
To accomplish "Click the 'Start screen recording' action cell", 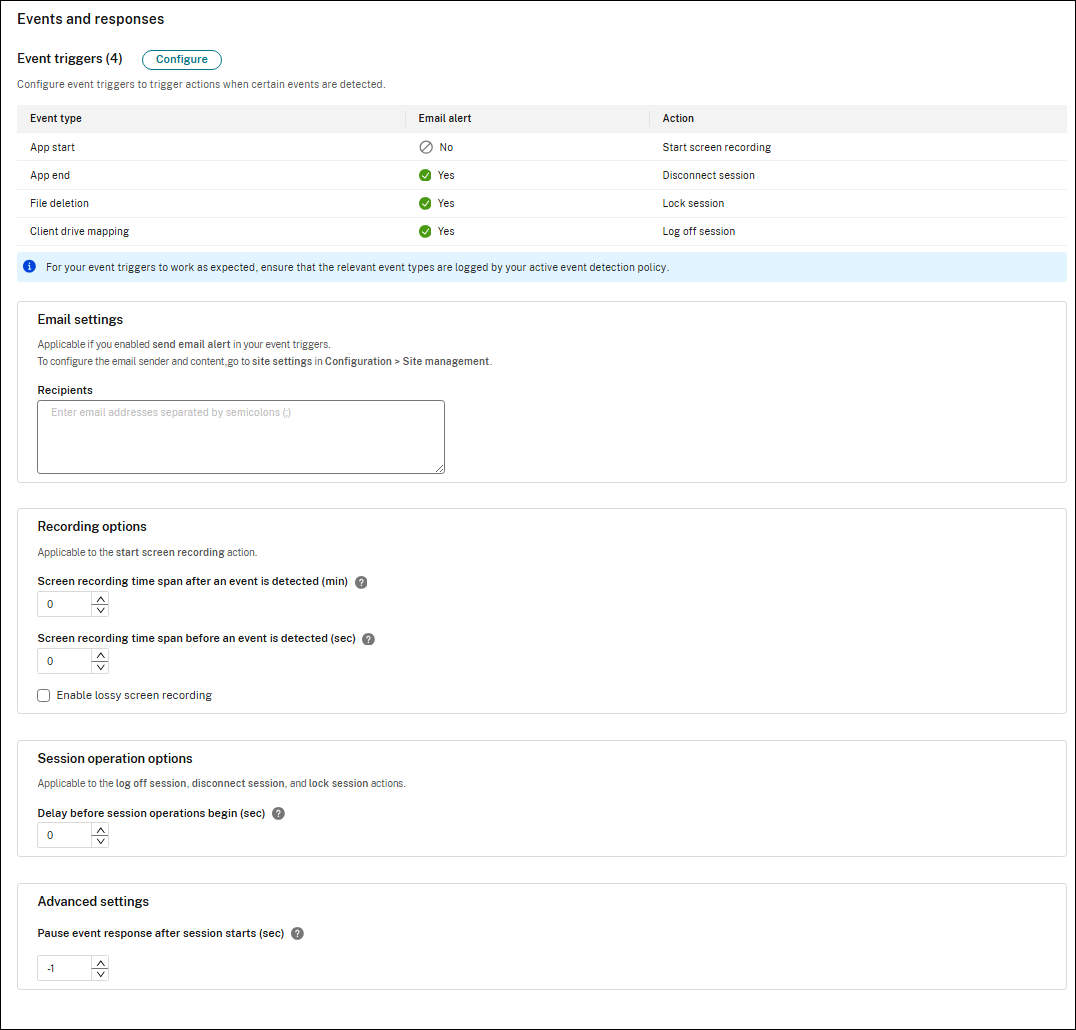I will coord(716,148).
